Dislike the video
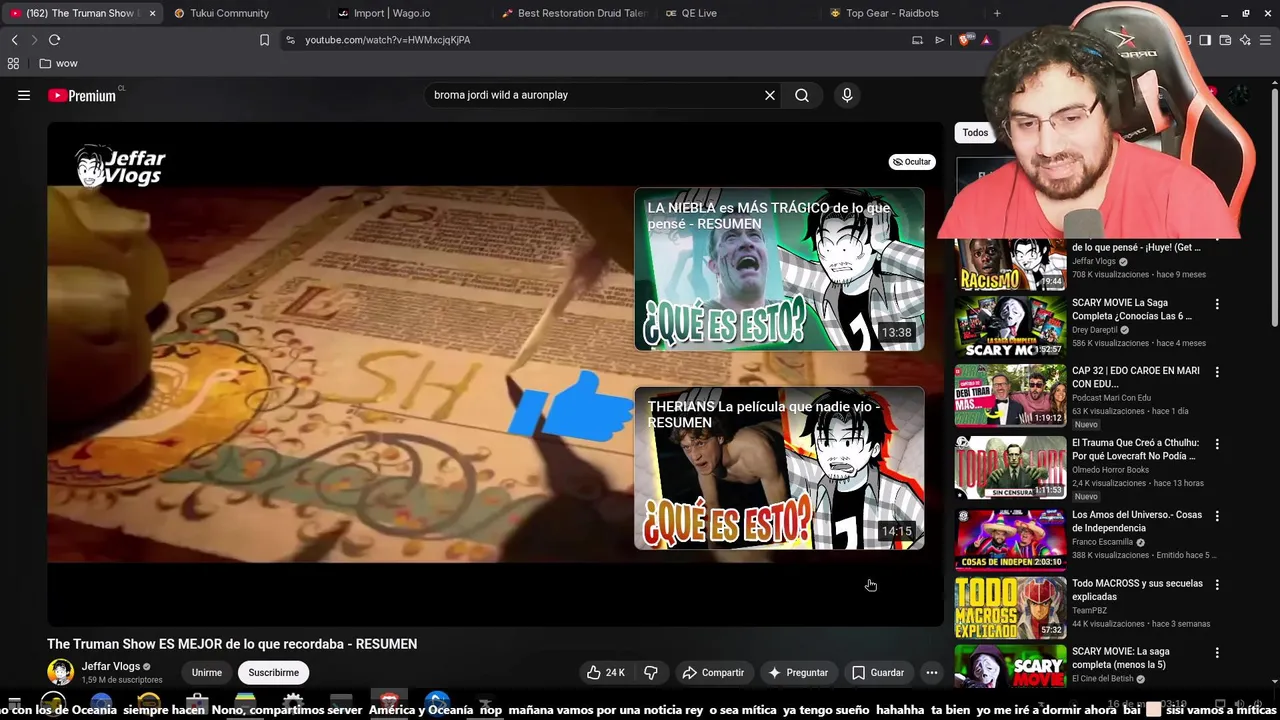Image resolution: width=1280 pixels, height=720 pixels. 651,673
